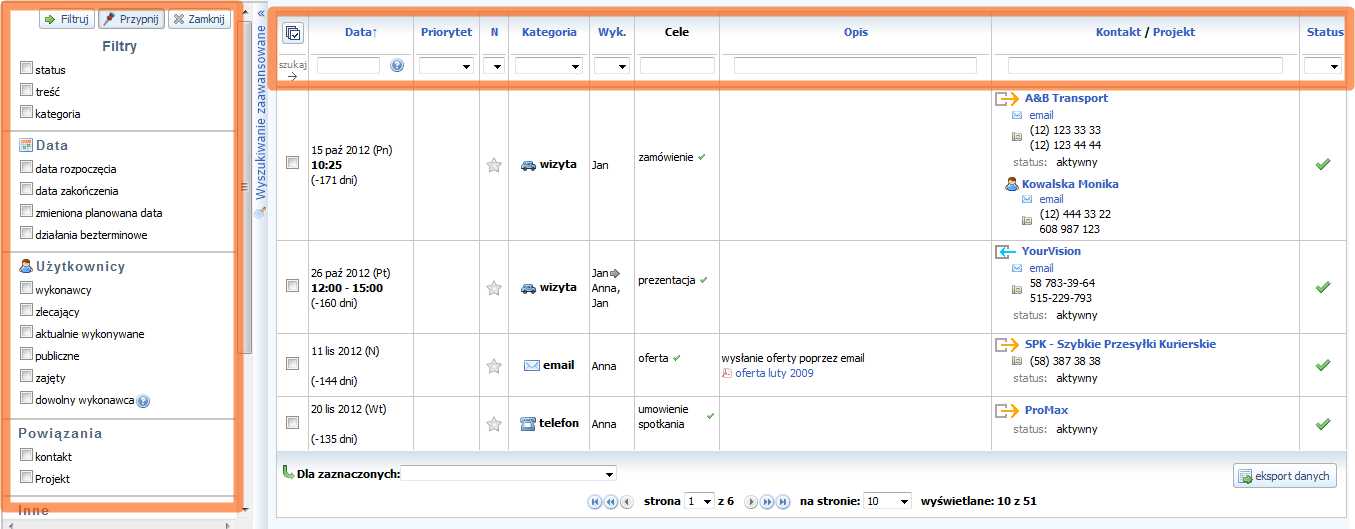The height and width of the screenshot is (529, 1355).
Task: Go to the first page icon
Action: click(x=595, y=502)
